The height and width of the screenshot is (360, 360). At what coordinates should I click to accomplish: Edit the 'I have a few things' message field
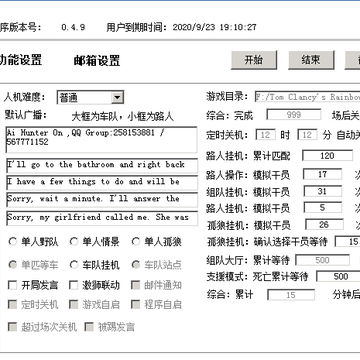(102, 183)
